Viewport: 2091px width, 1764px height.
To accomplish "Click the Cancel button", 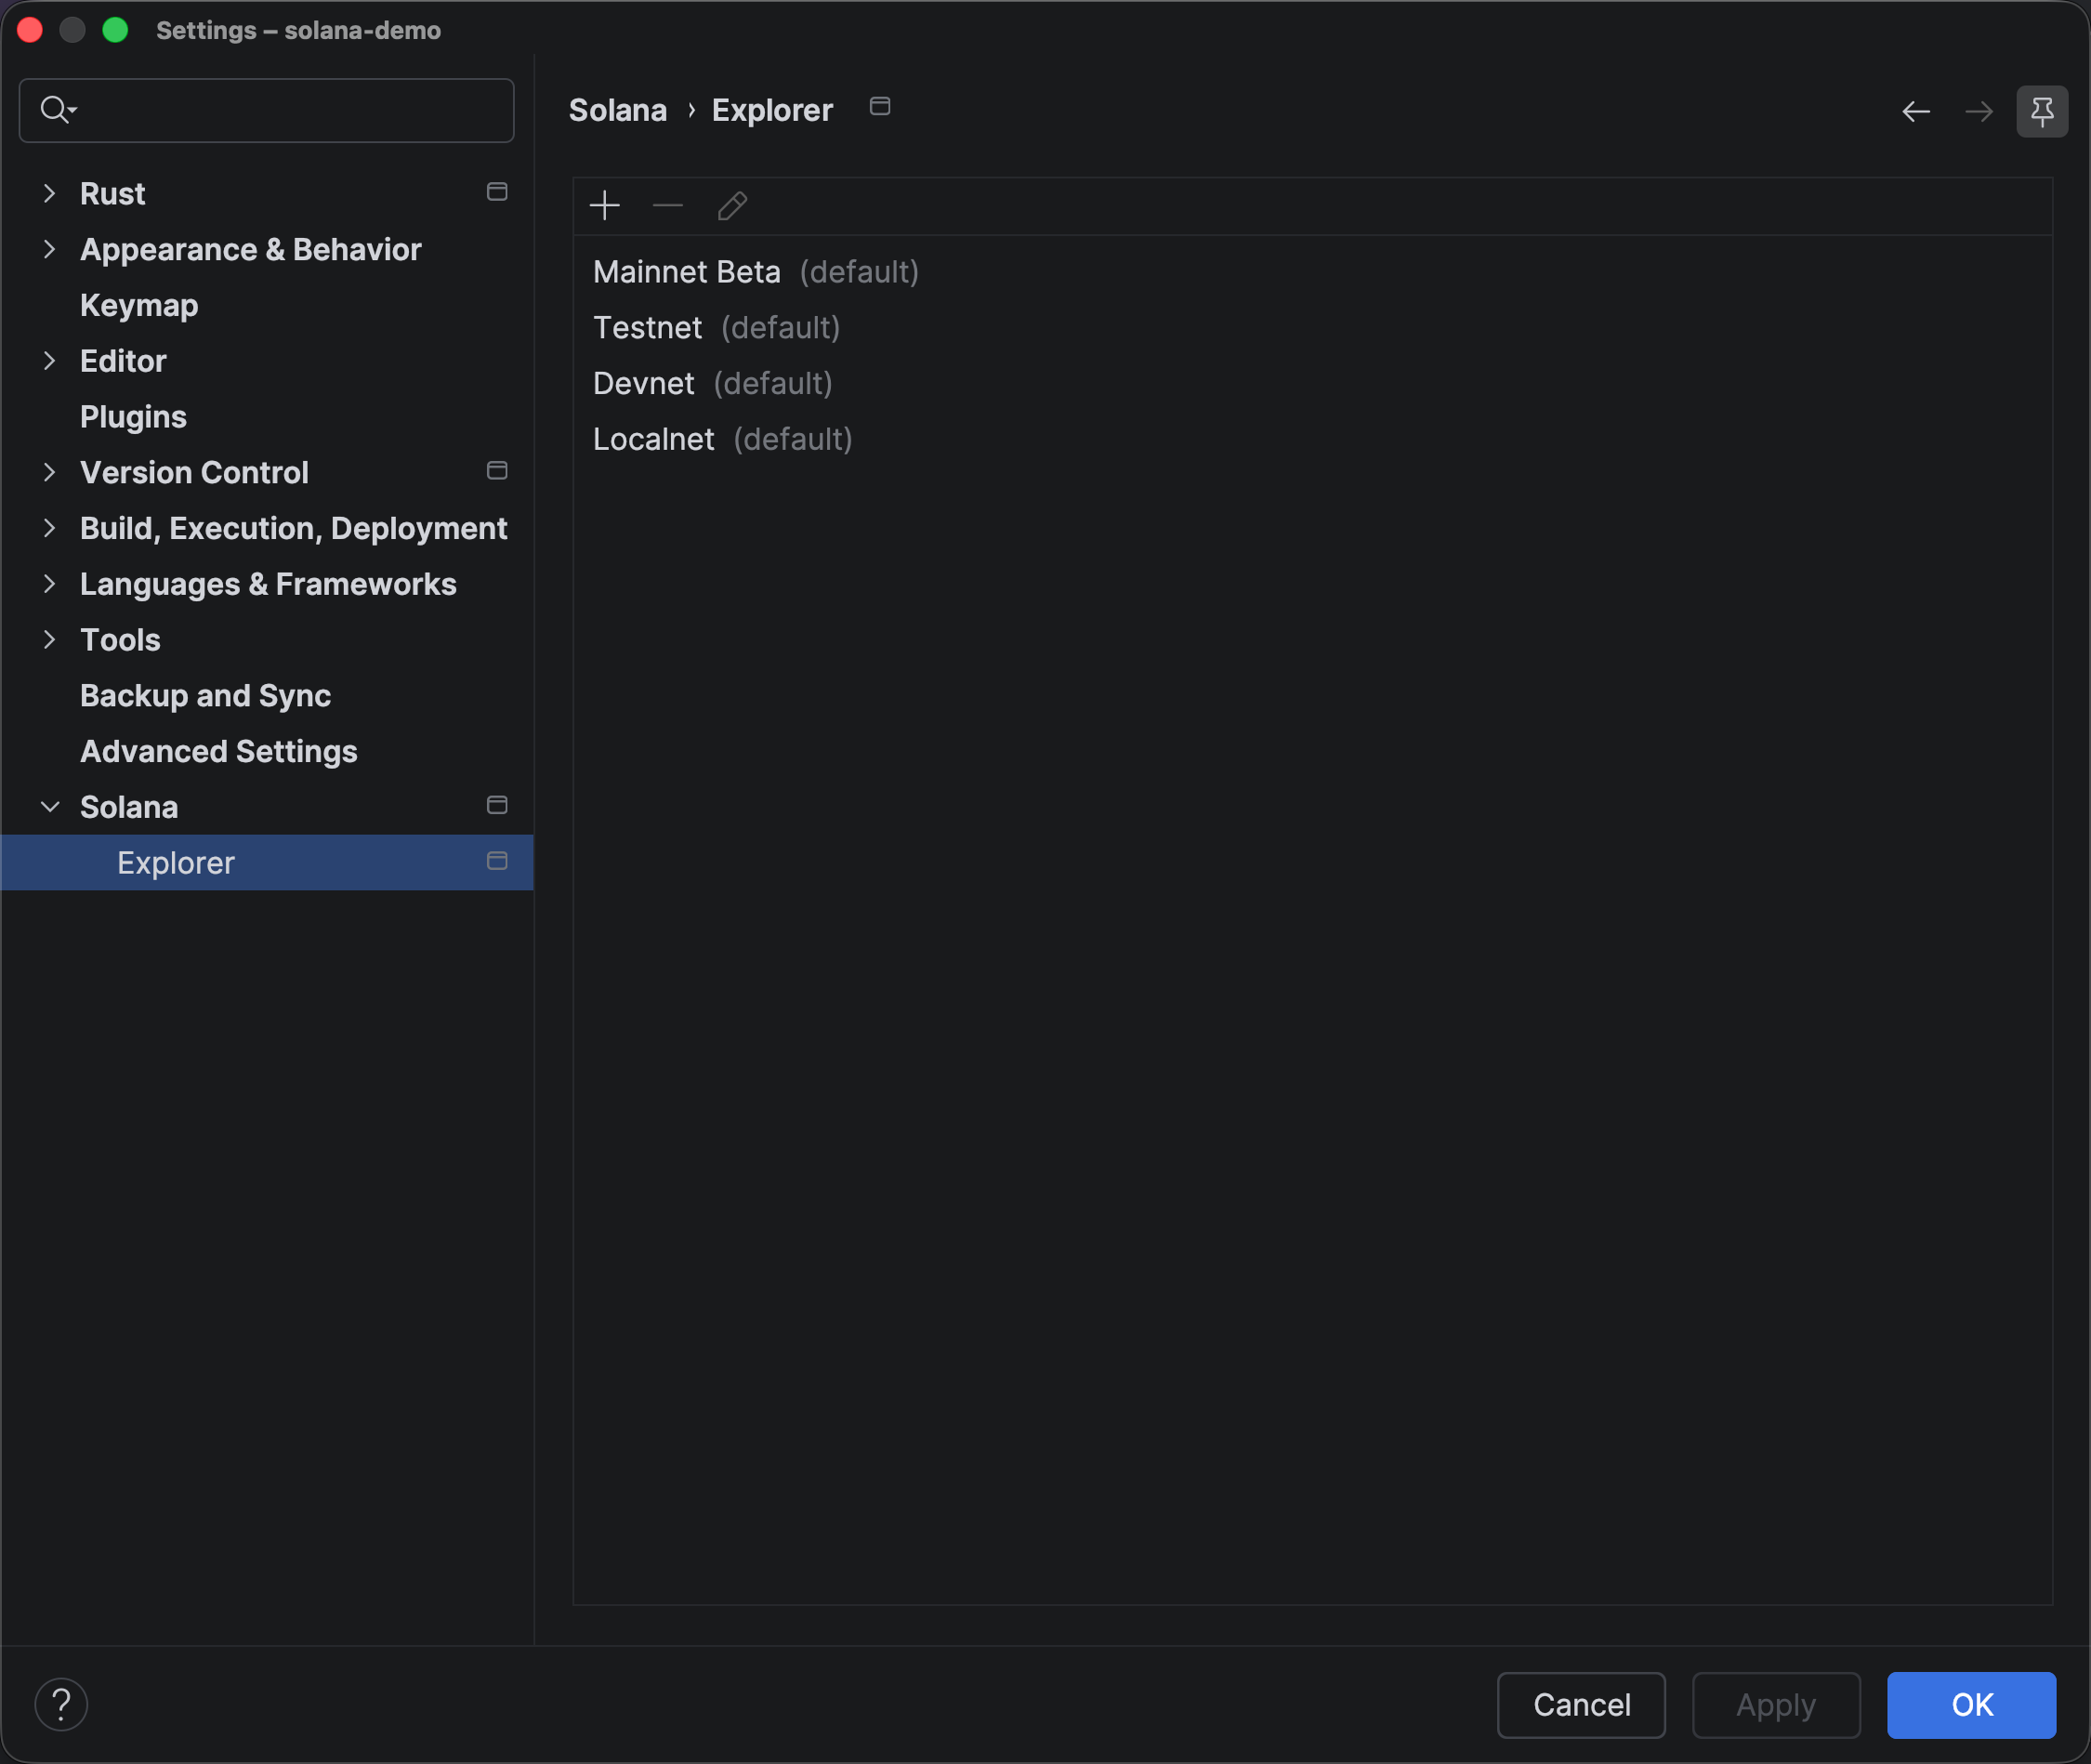I will pos(1581,1705).
